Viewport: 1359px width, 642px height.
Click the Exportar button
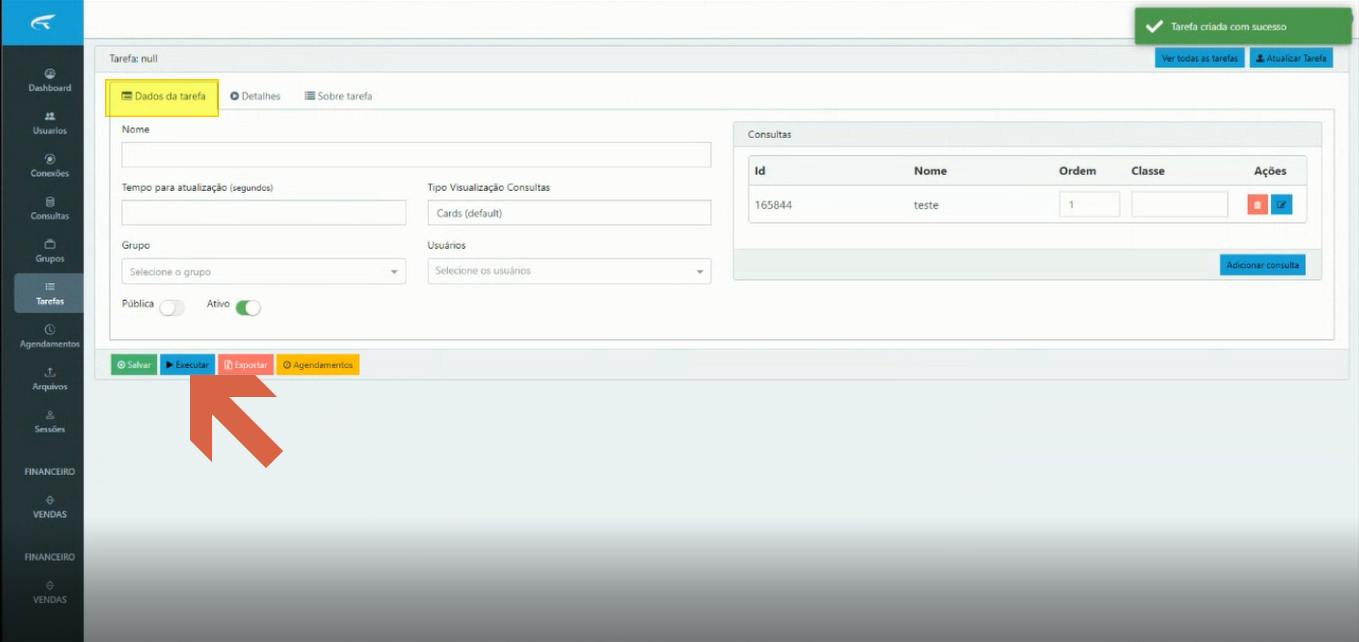pos(246,365)
